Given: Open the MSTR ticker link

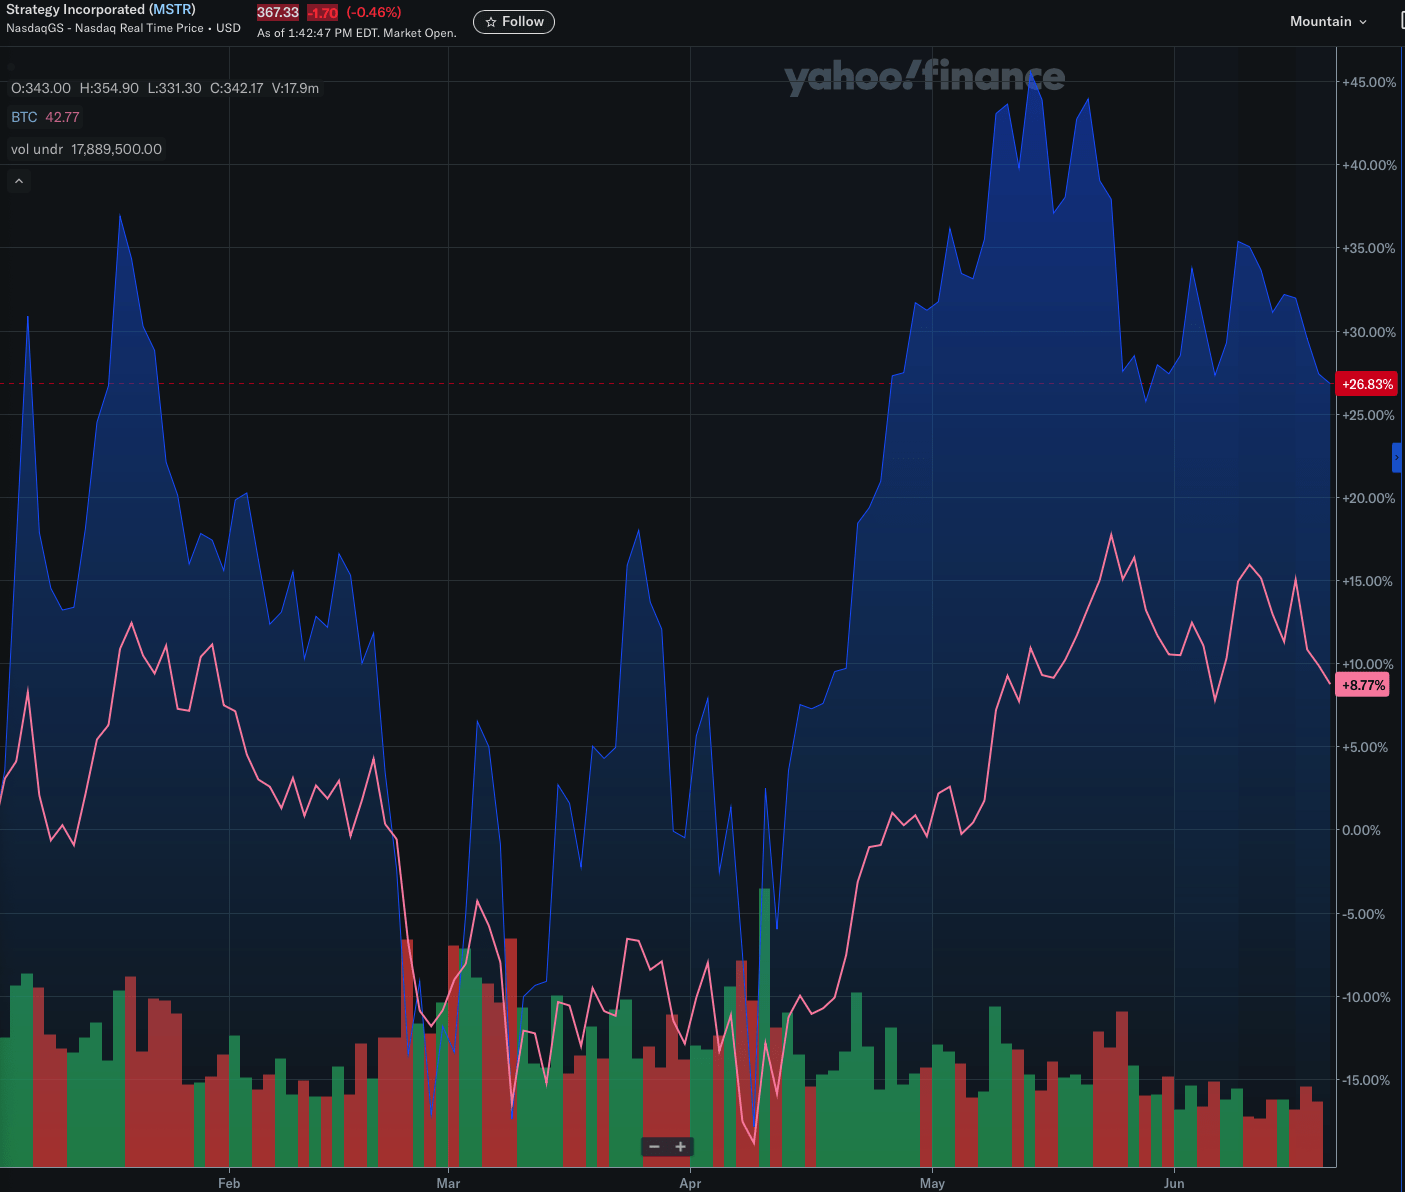Looking at the screenshot, I should coord(172,9).
